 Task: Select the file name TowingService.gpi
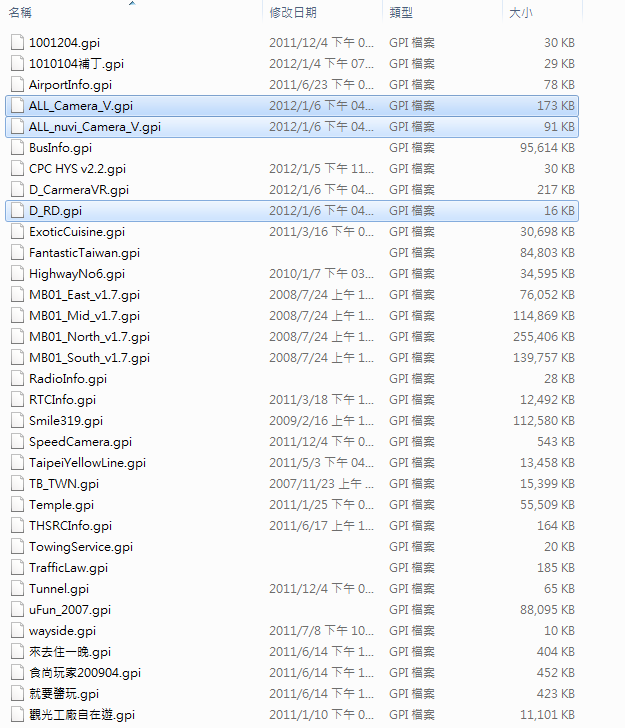coord(81,547)
